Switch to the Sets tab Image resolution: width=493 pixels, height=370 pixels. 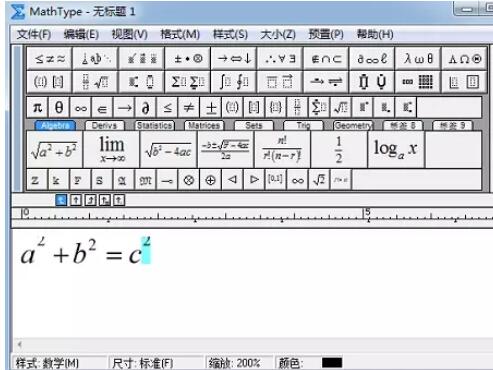[x=254, y=125]
